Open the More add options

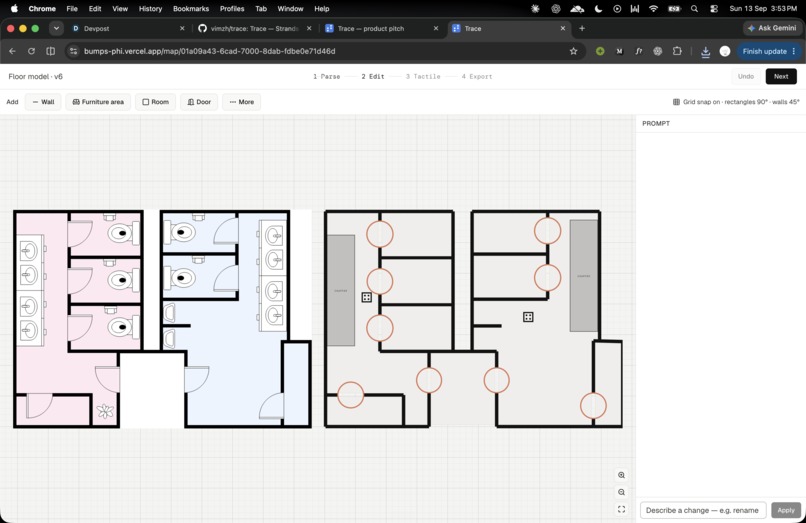click(242, 102)
